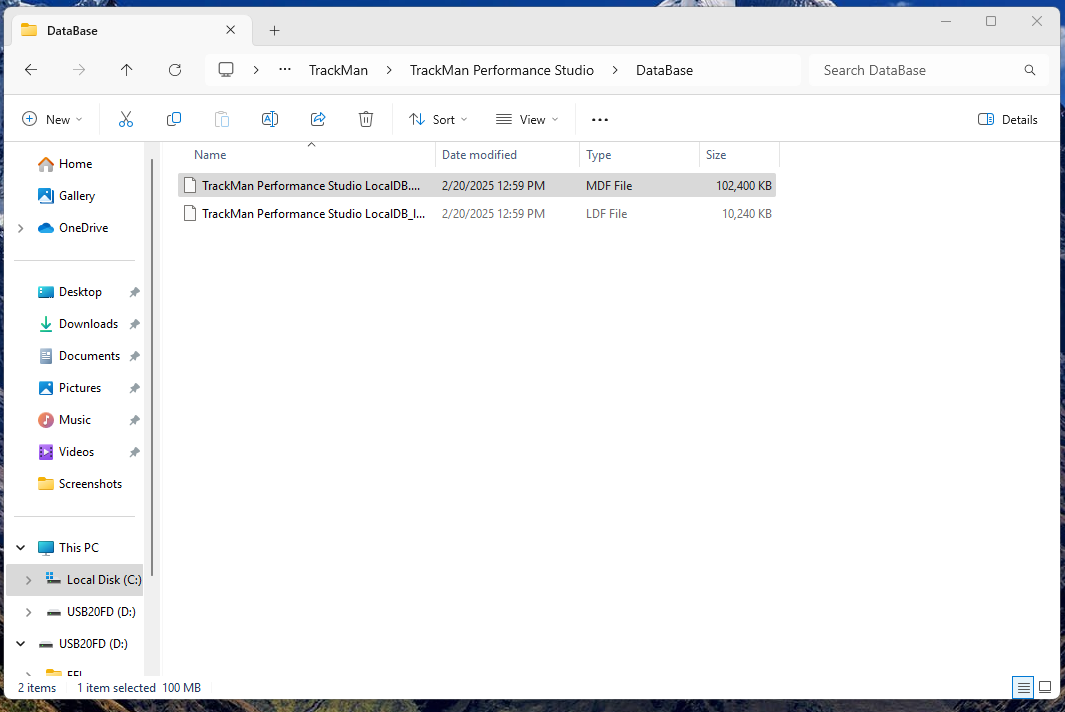Switch to details list view icon in status bar
The width and height of the screenshot is (1065, 712).
pyautogui.click(x=1023, y=688)
